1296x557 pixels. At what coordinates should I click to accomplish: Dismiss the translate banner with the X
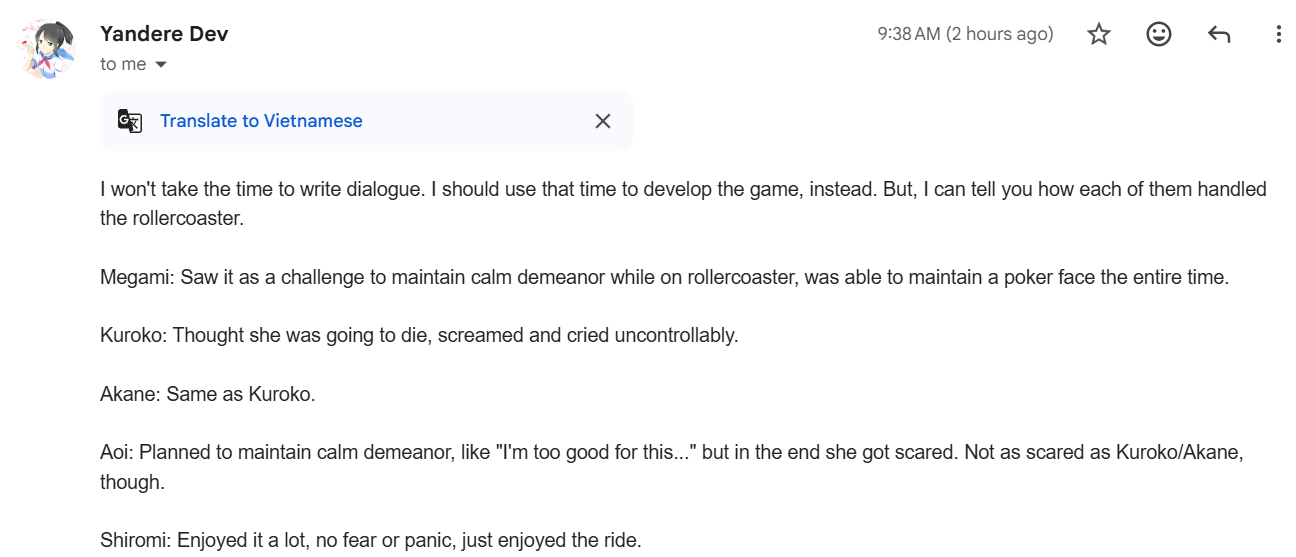(x=603, y=121)
